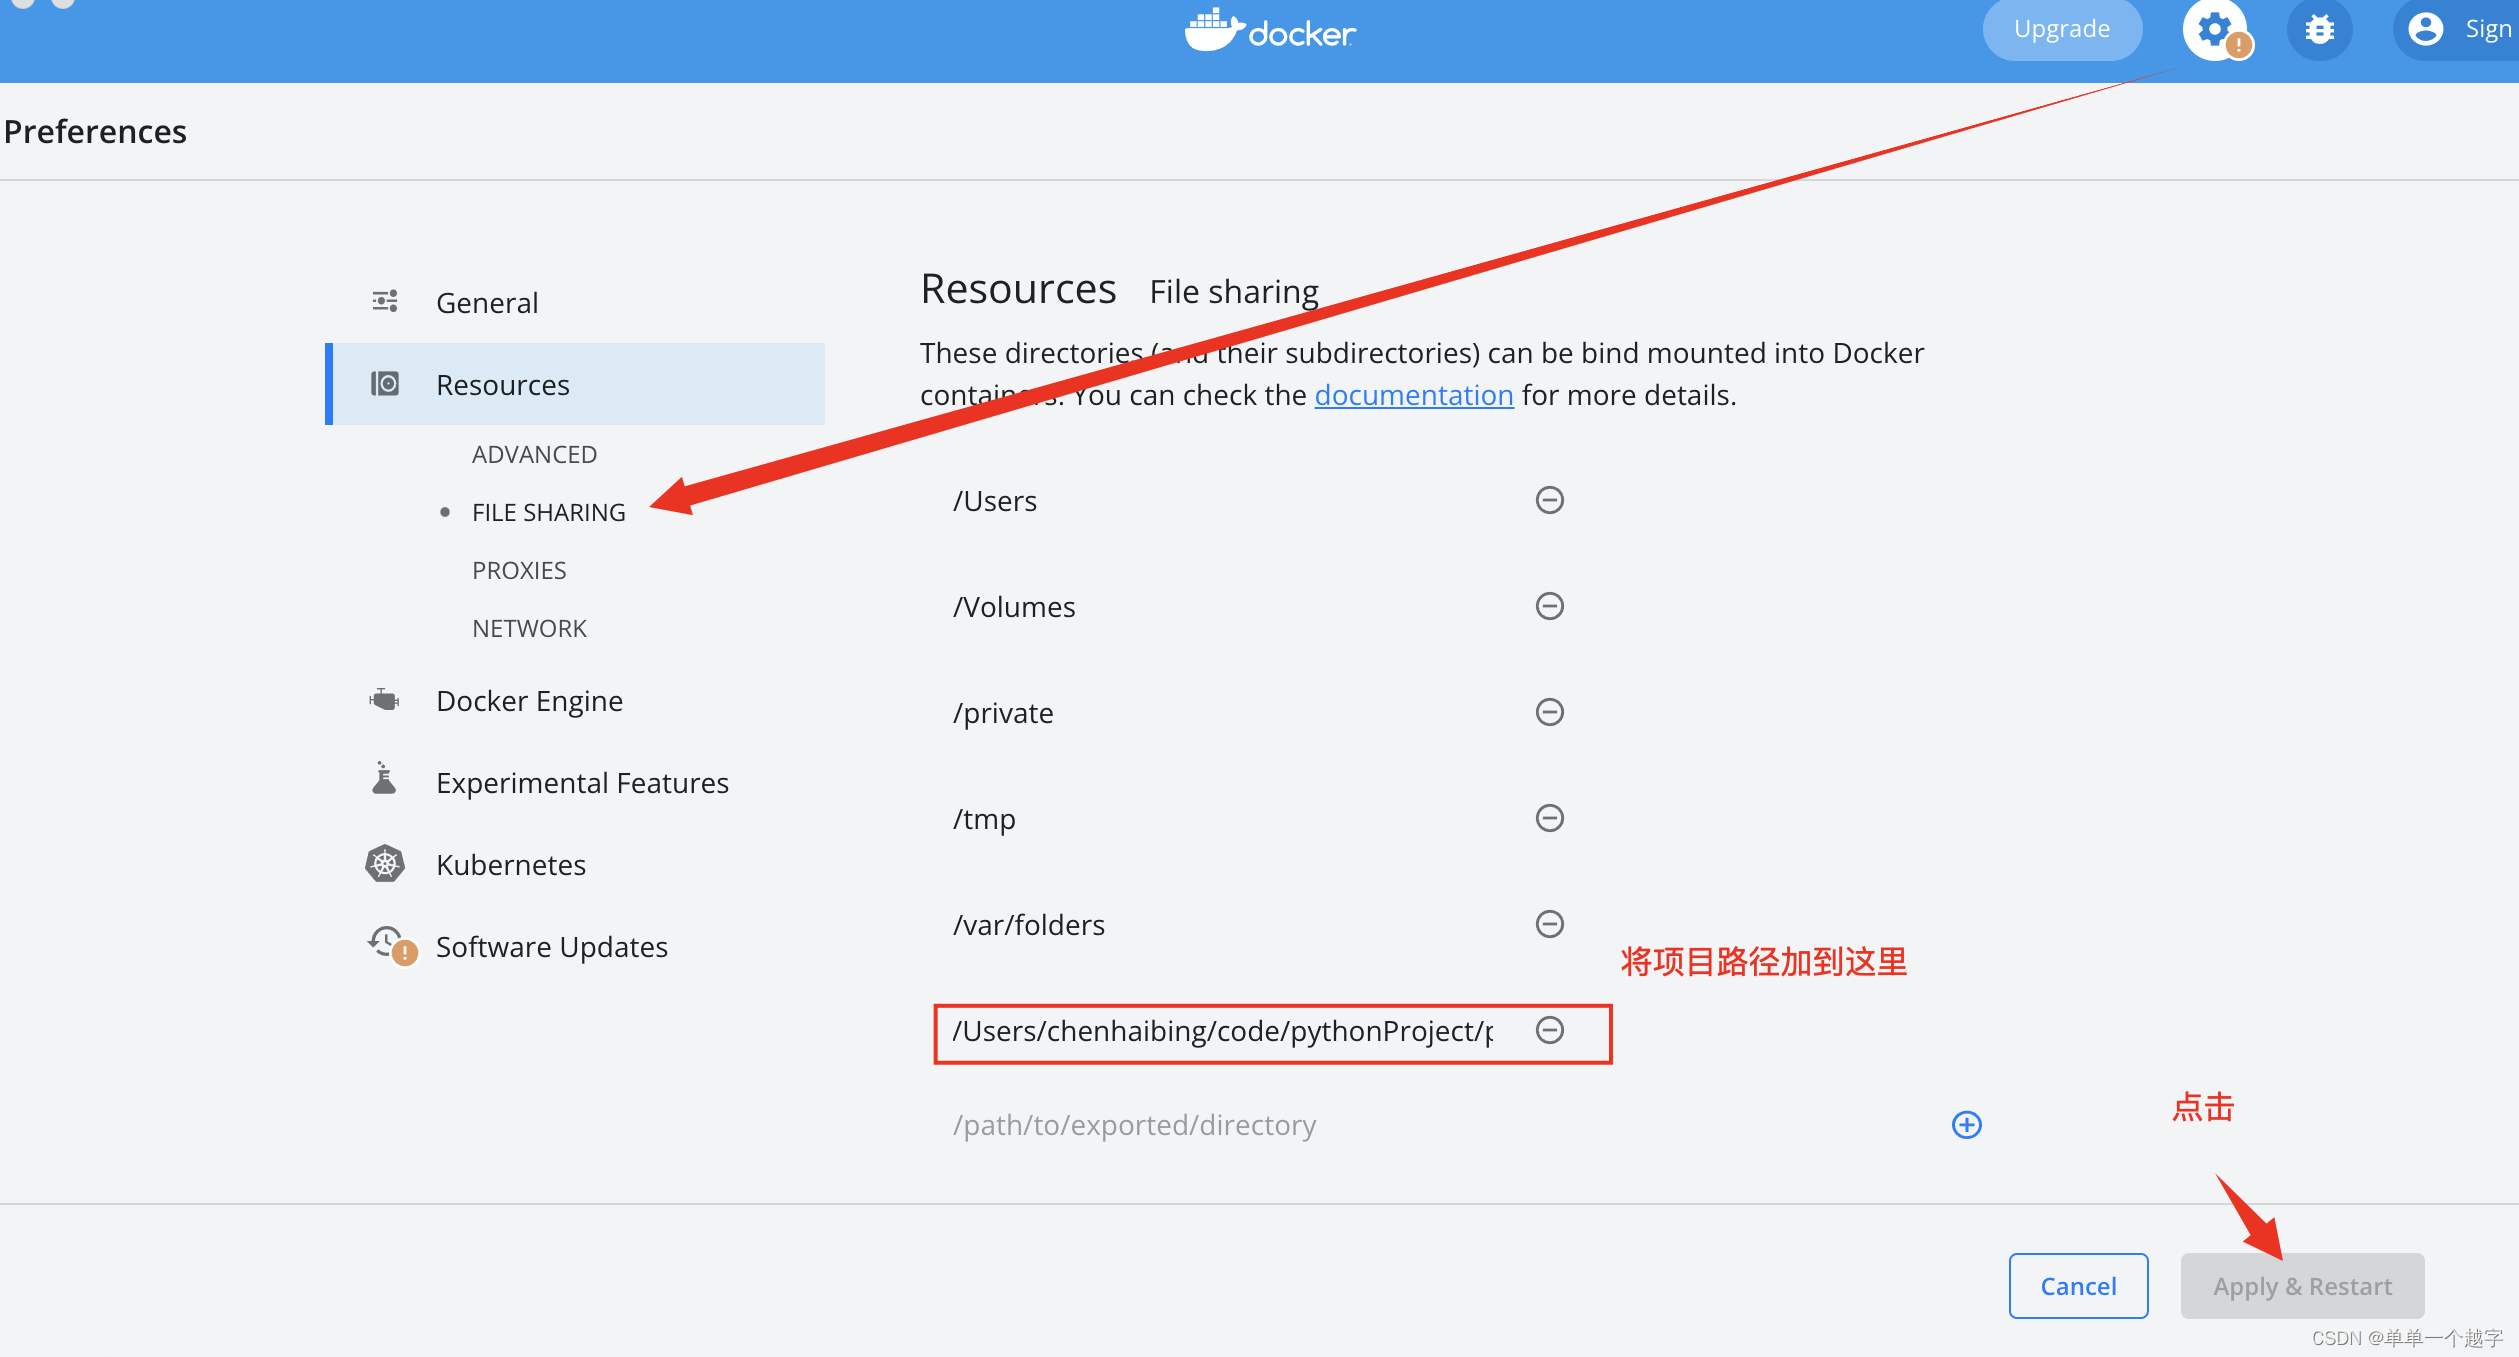Select the /var/folders directory path text
Image resolution: width=2519 pixels, height=1357 pixels.
coord(1029,925)
